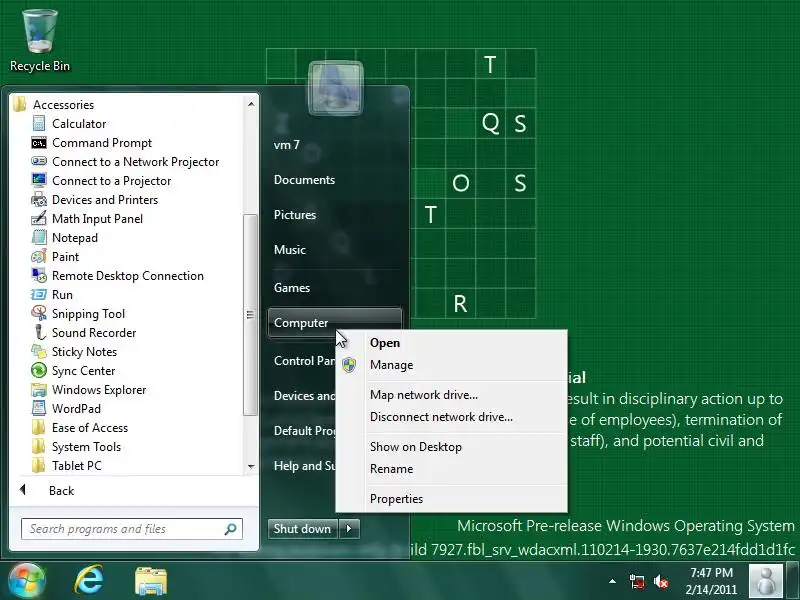Launch Internet Explorer from taskbar
The image size is (800, 600).
(x=89, y=581)
